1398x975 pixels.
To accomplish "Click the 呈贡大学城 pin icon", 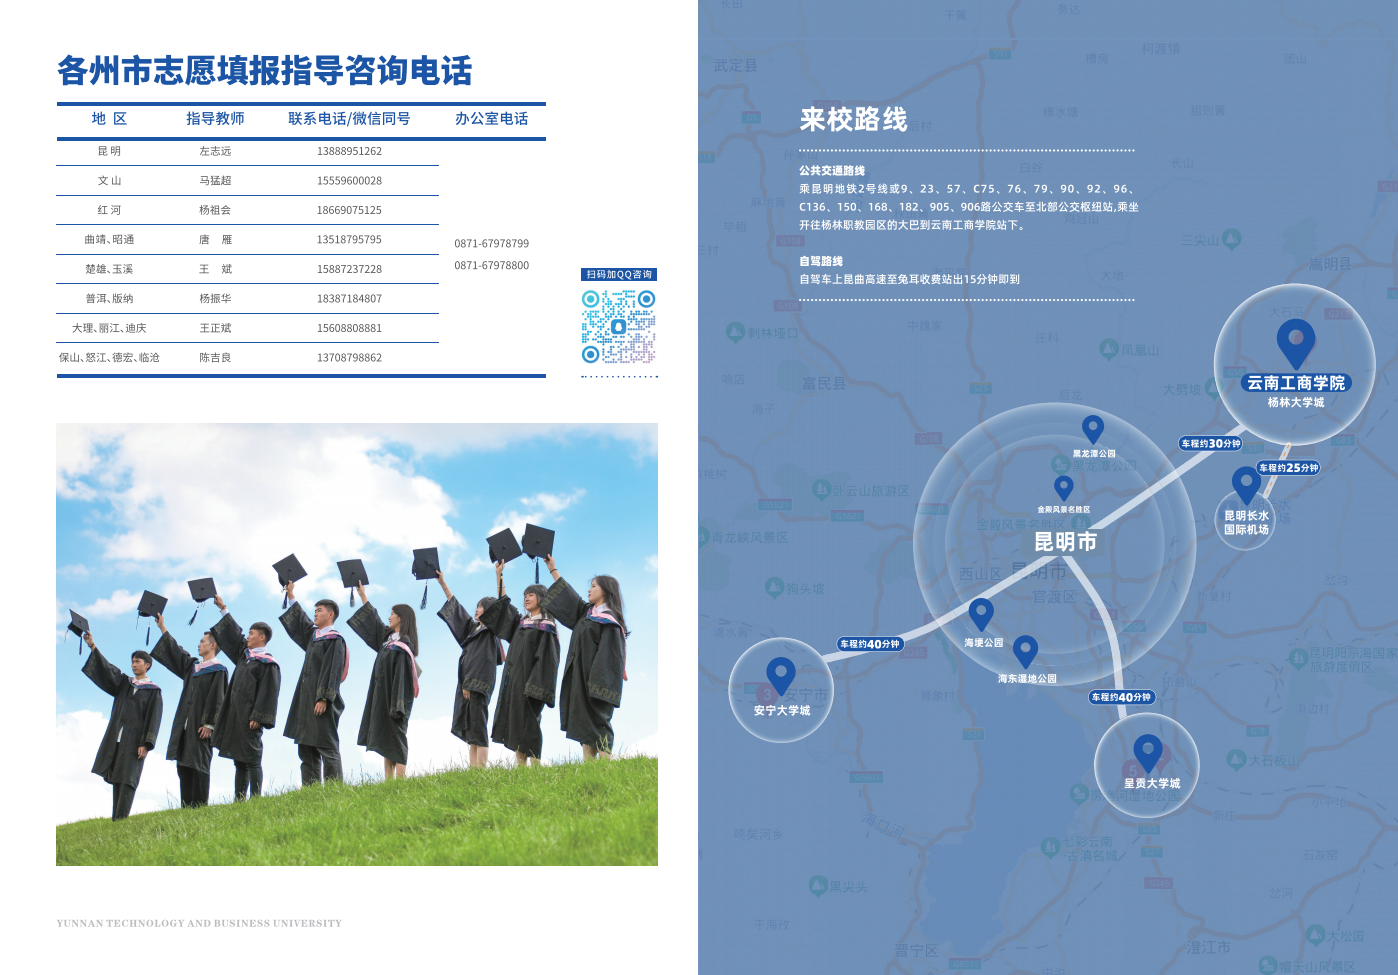I will (x=1146, y=749).
